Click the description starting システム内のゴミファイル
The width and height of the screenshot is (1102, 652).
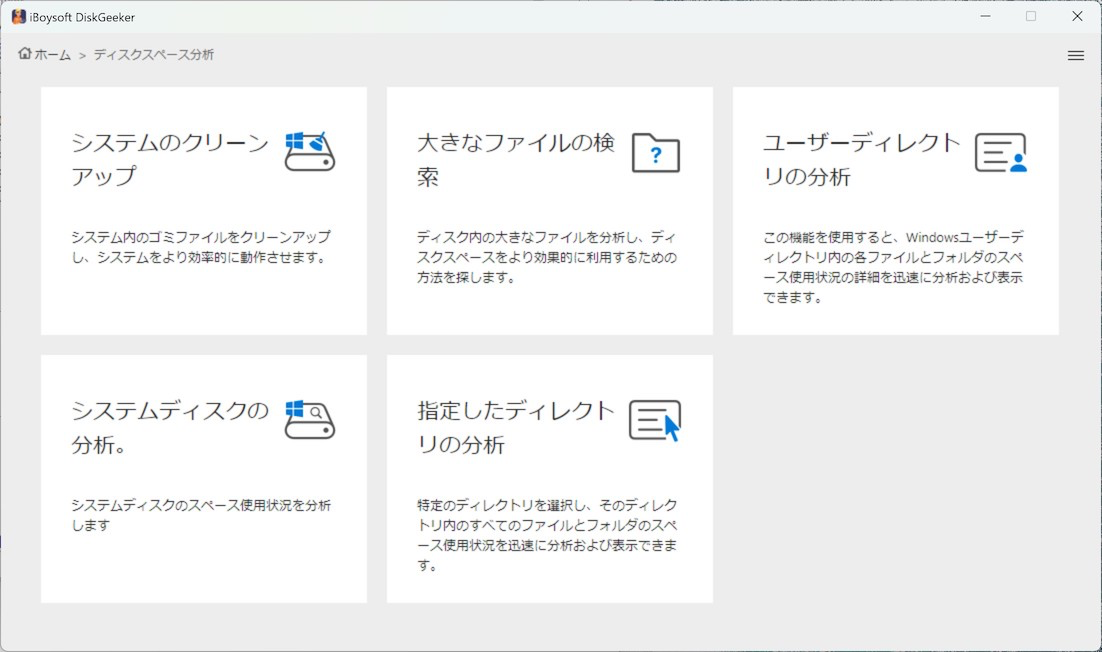point(201,247)
